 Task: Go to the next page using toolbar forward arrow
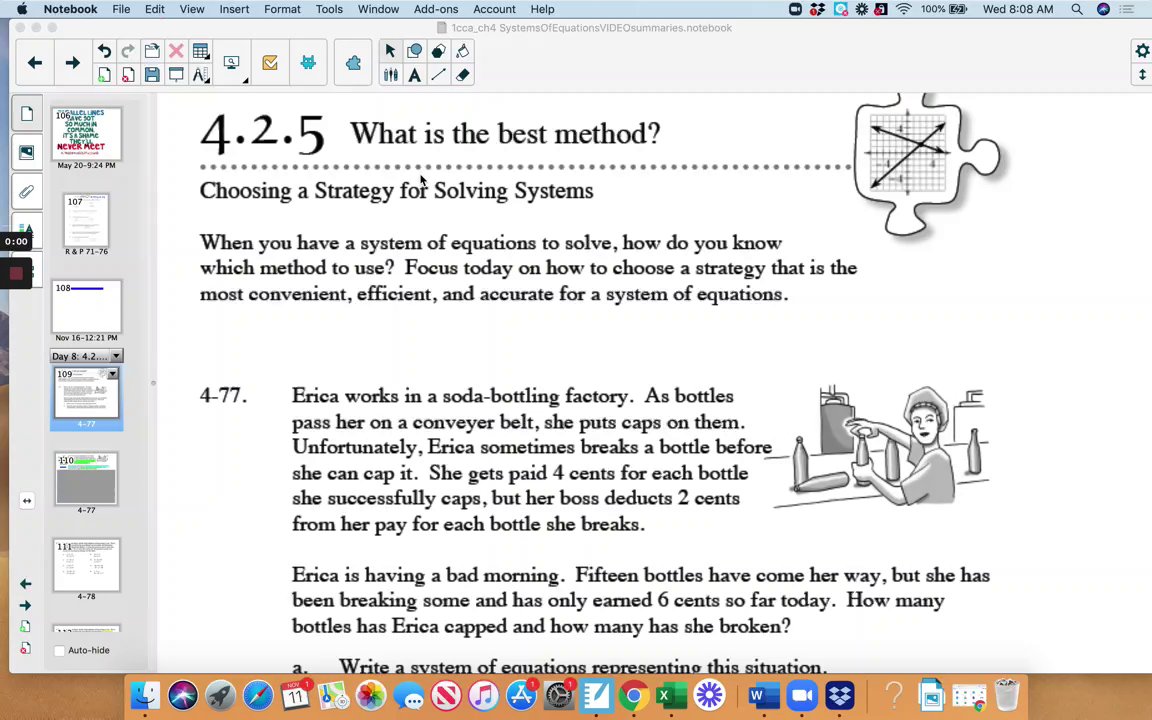pos(72,63)
